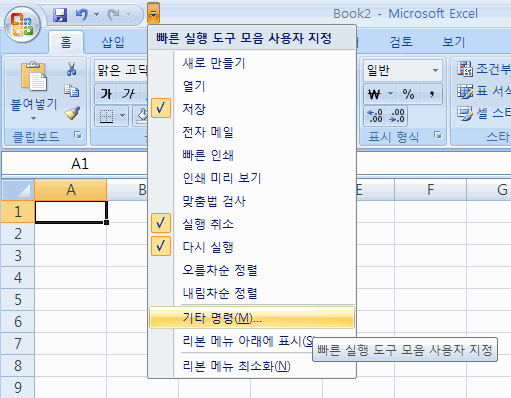Uncheck 실행 취소 in Quick Access menu
511x398 pixels.
pyautogui.click(x=252, y=224)
